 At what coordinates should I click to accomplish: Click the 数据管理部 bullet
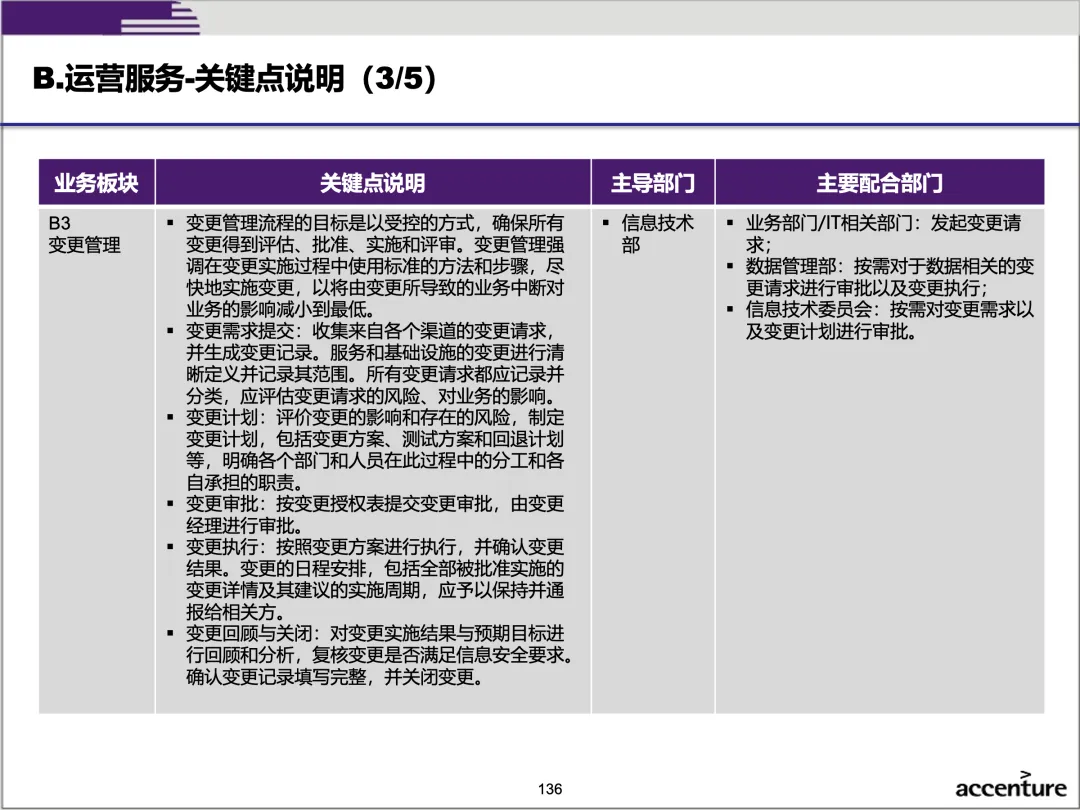(x=880, y=277)
